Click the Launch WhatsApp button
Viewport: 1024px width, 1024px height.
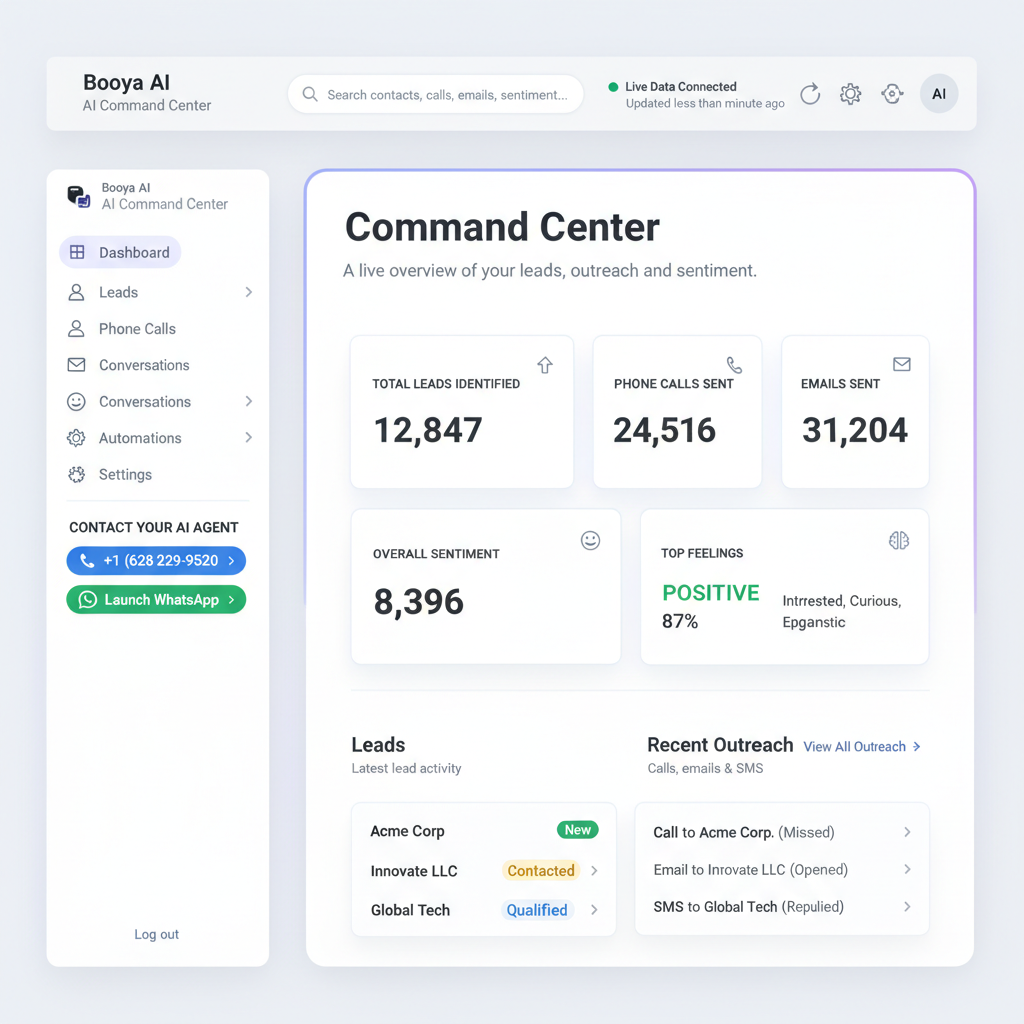coord(156,600)
